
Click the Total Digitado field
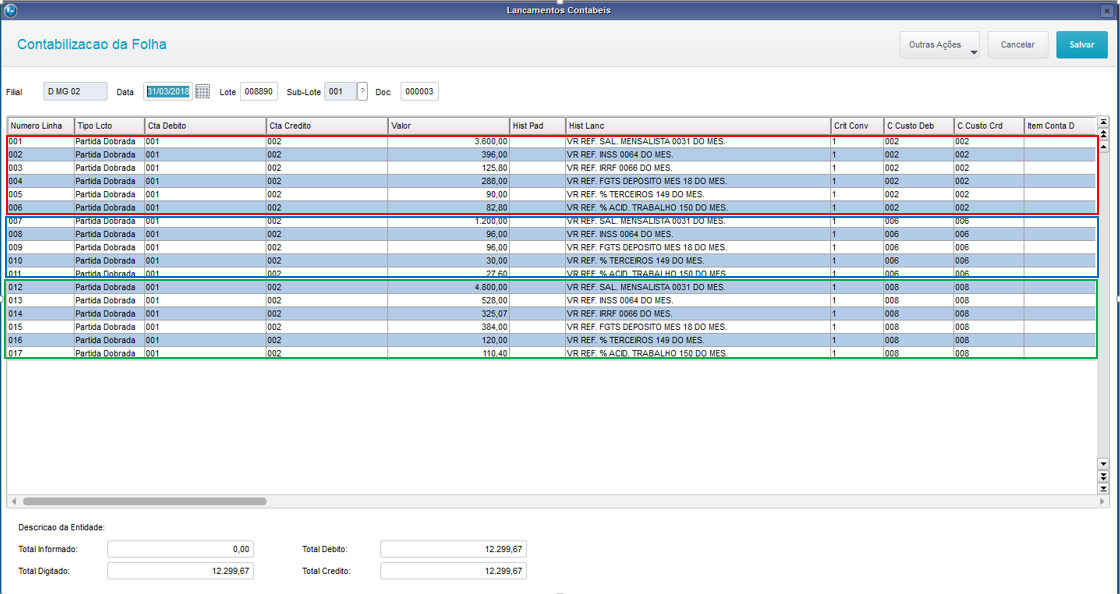181,570
